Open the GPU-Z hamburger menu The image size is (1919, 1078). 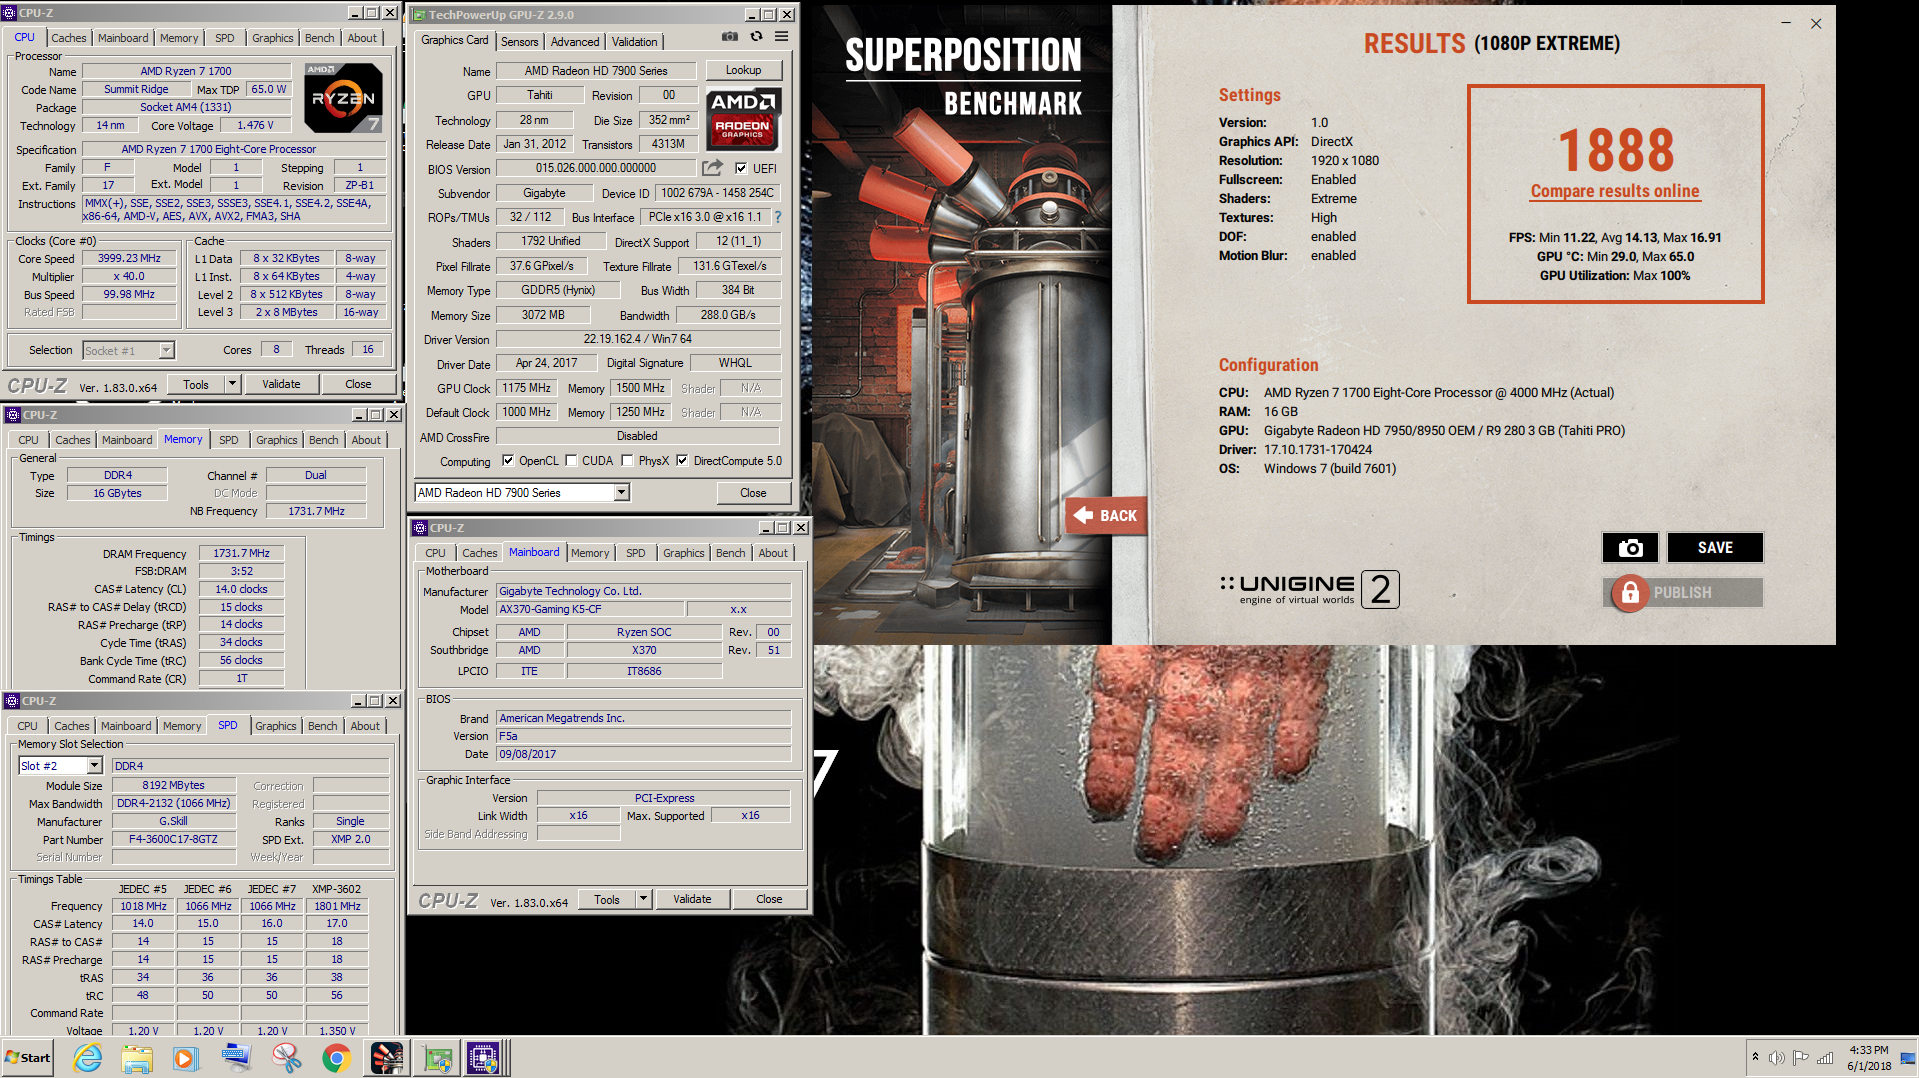[x=781, y=37]
